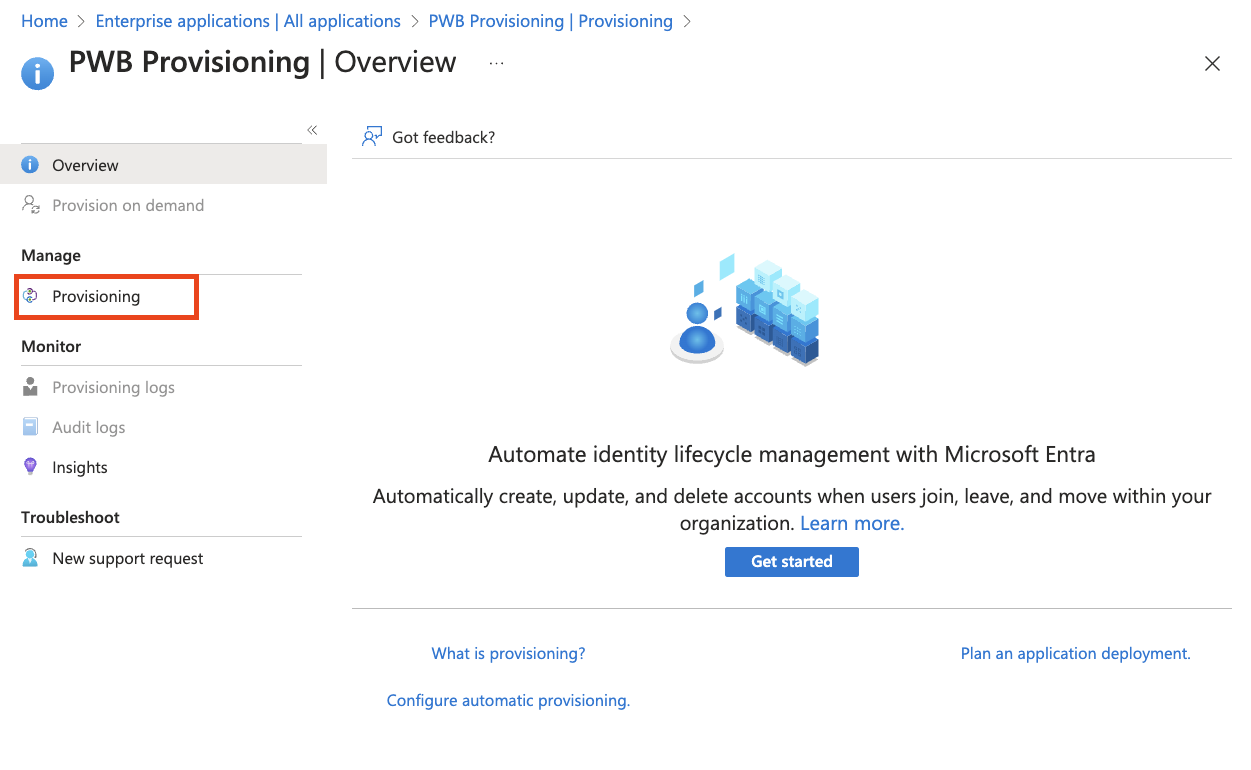
Task: Click the Provisioning logs person icon
Action: click(31, 387)
